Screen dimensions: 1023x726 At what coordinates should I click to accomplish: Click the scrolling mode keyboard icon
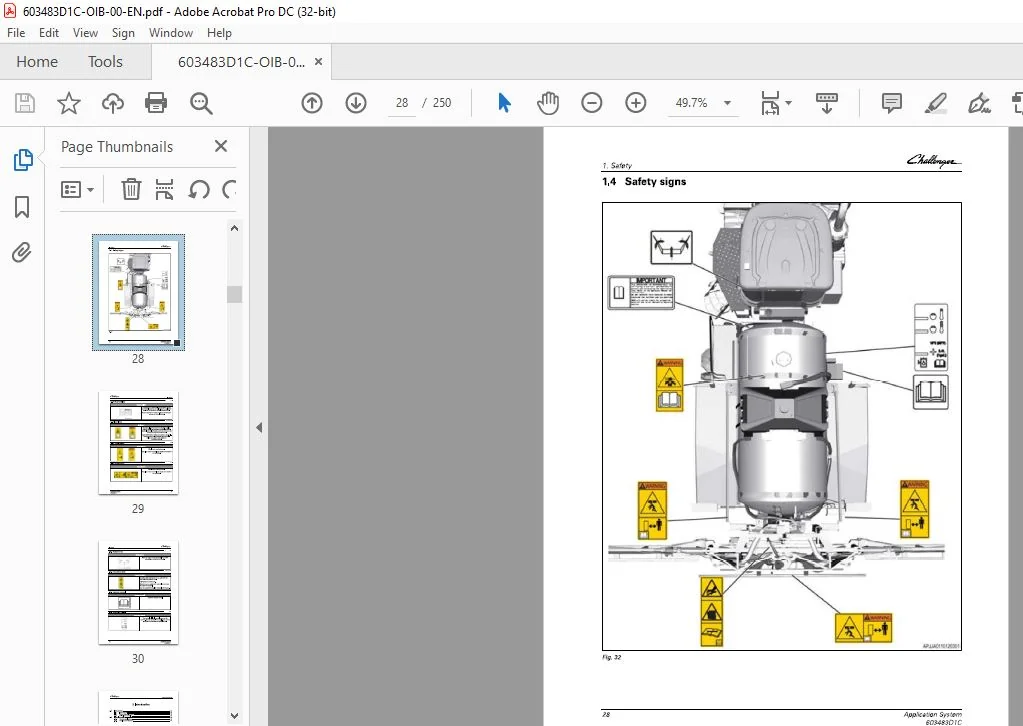point(827,103)
